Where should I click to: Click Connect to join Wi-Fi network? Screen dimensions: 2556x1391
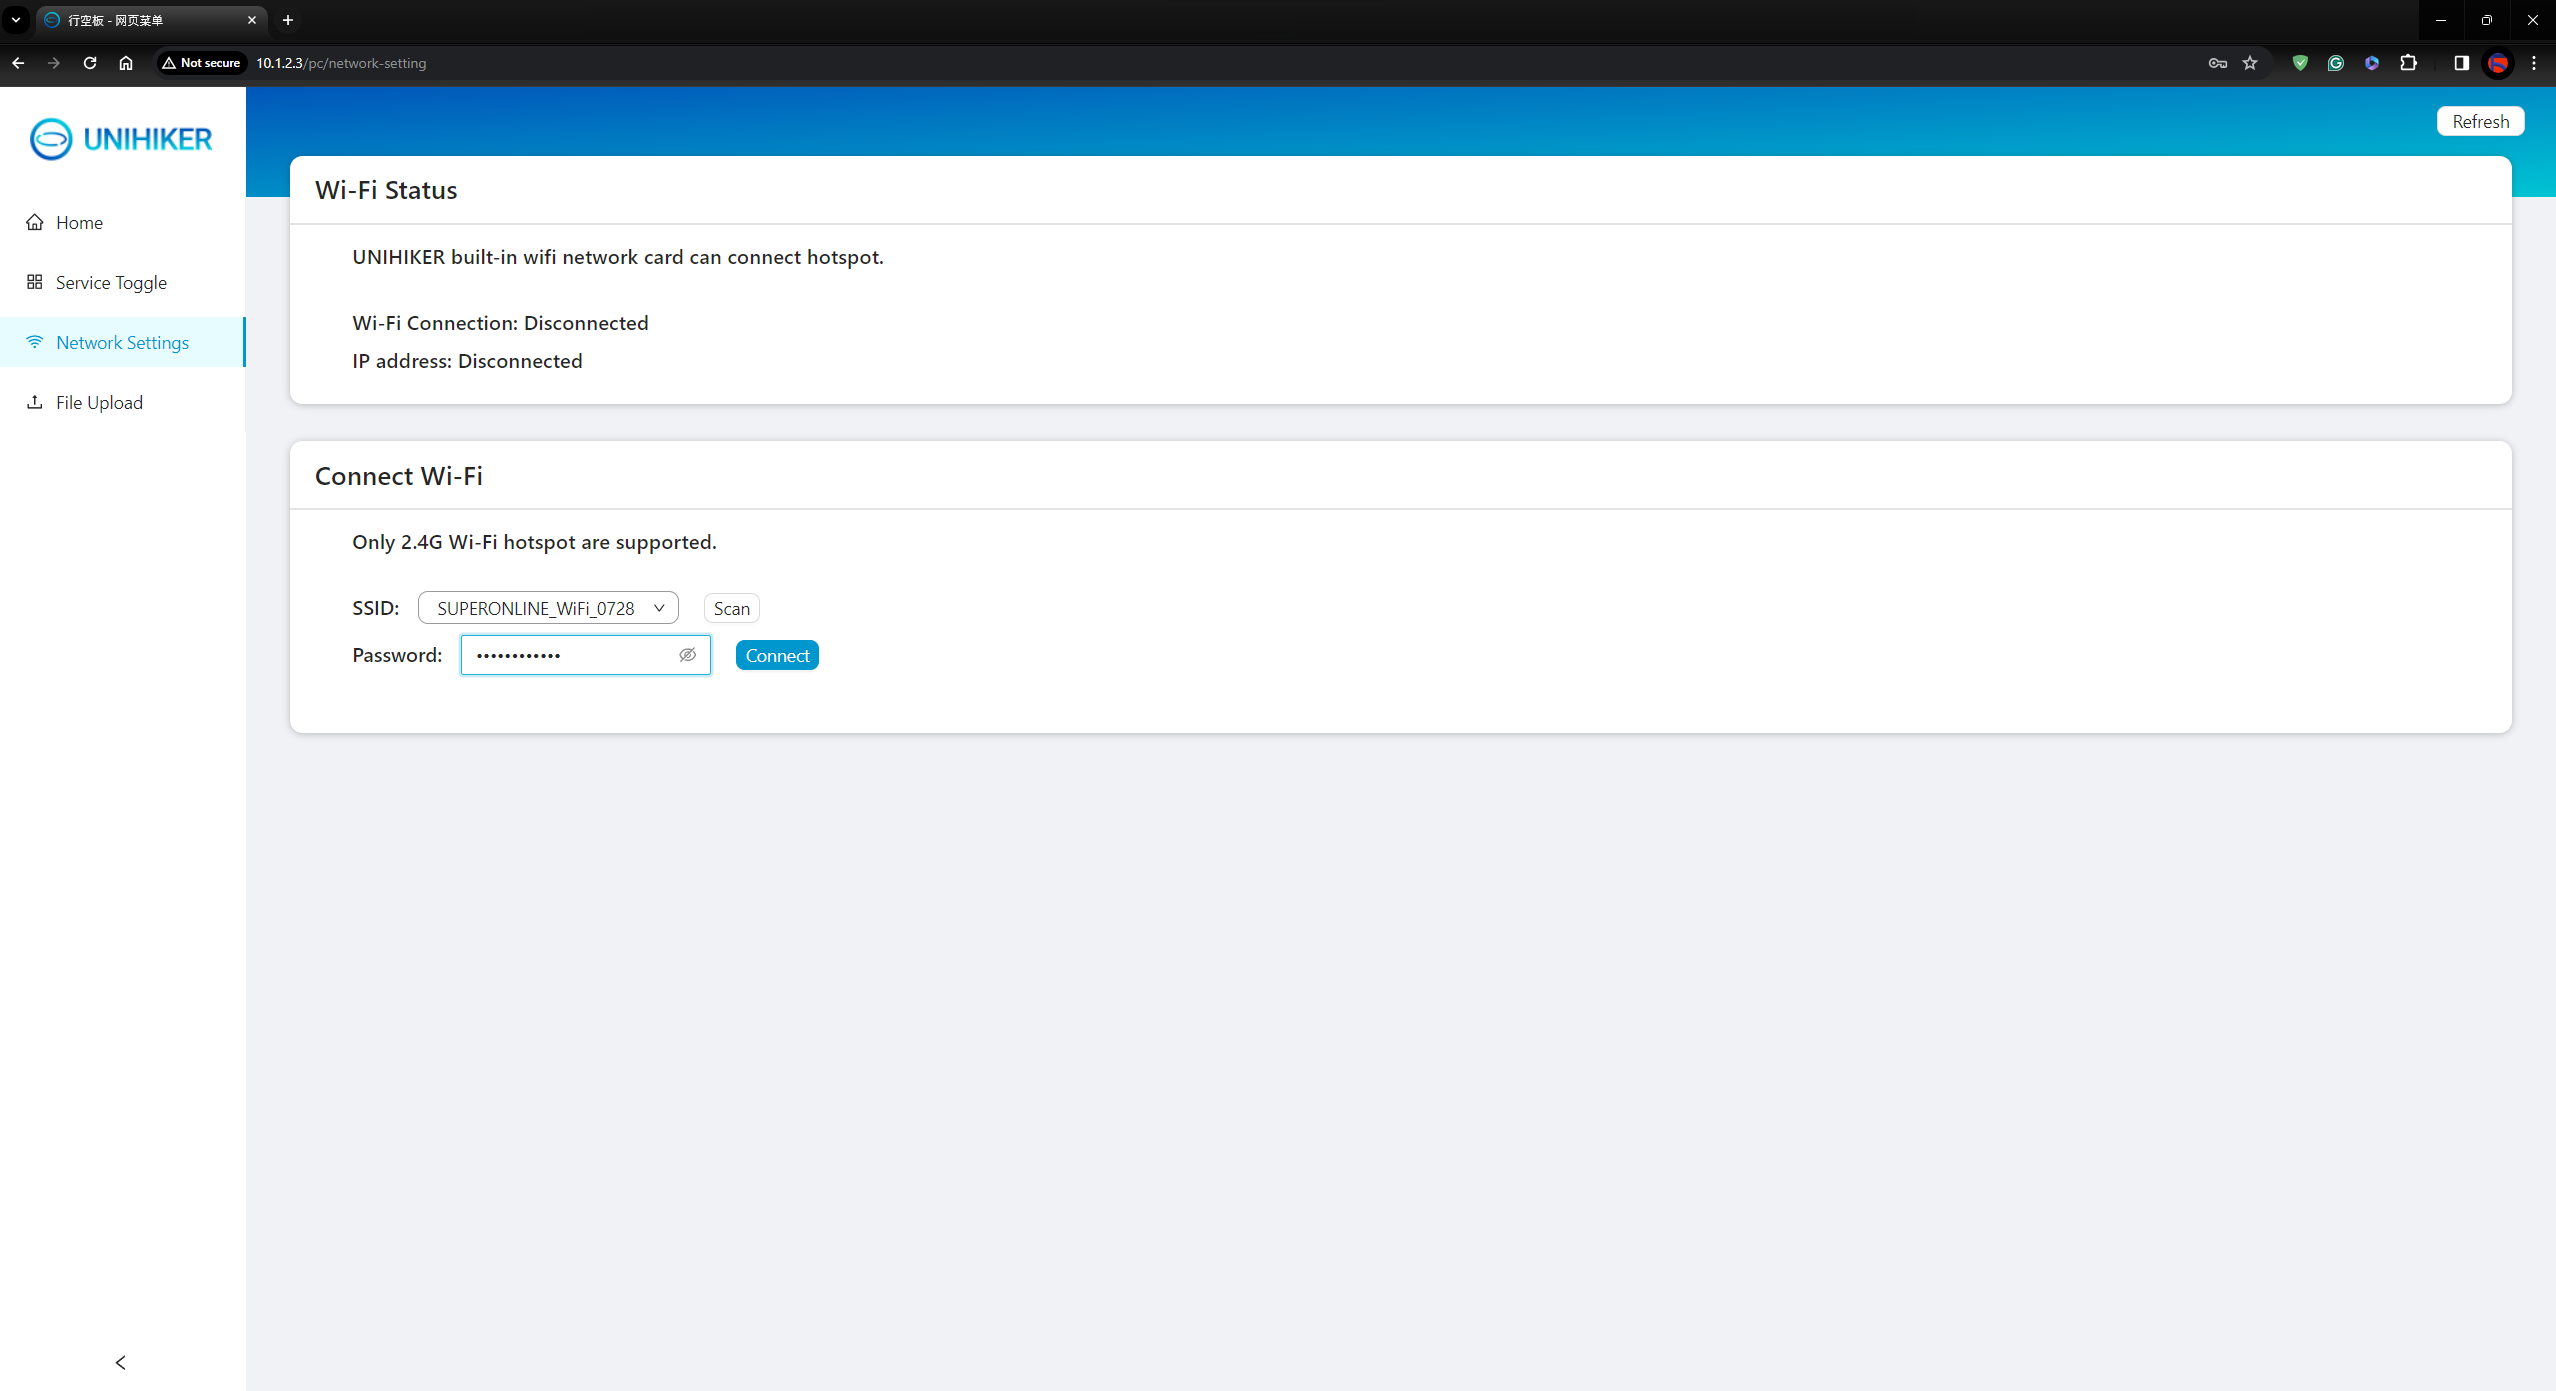[x=778, y=654]
